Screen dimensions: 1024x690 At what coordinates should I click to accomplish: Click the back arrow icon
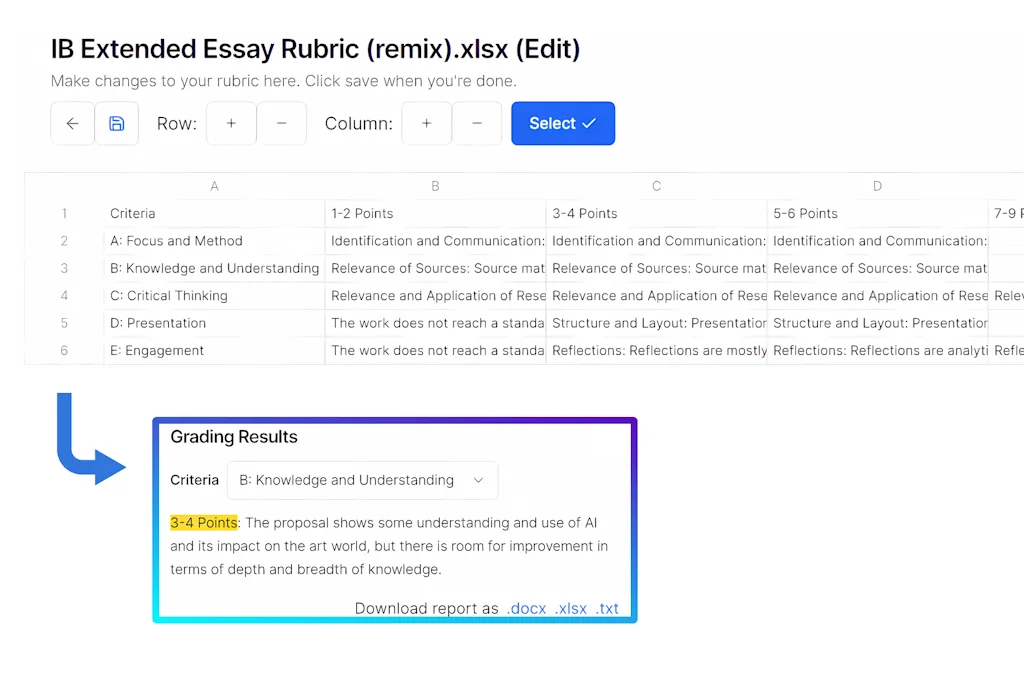[71, 123]
